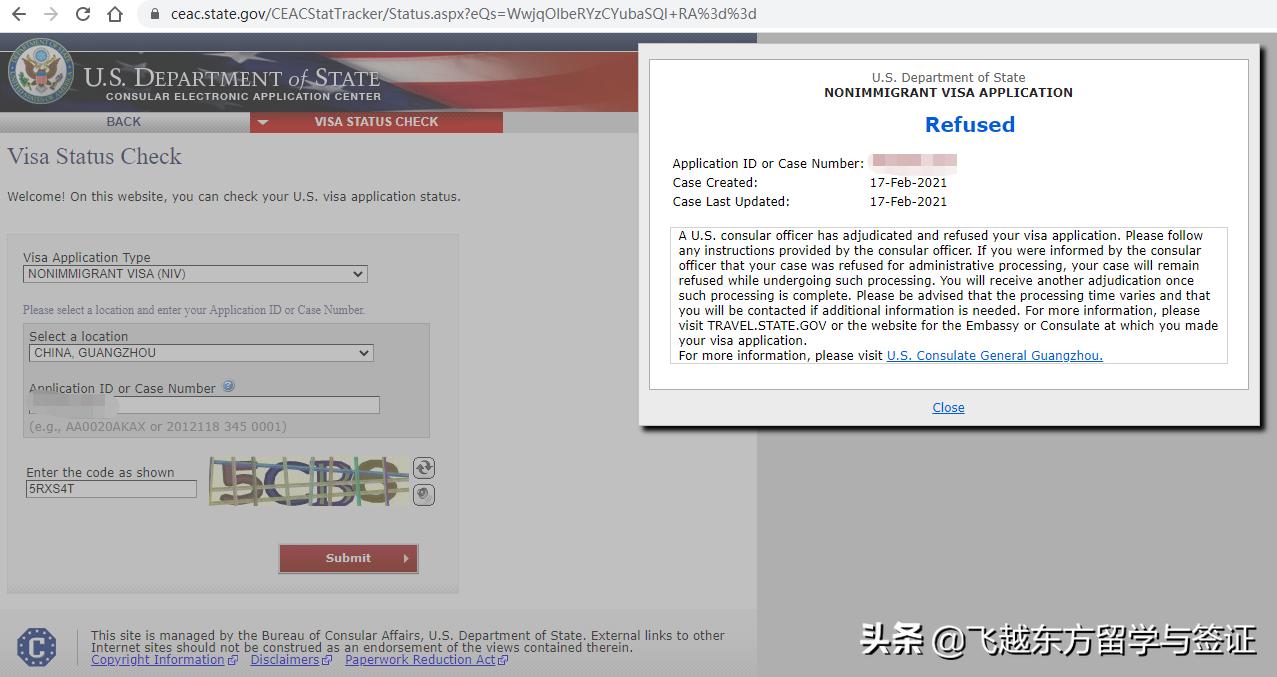Viewport: 1277px width, 677px height.
Task: Reload the page with the refresh icon
Action: [83, 14]
